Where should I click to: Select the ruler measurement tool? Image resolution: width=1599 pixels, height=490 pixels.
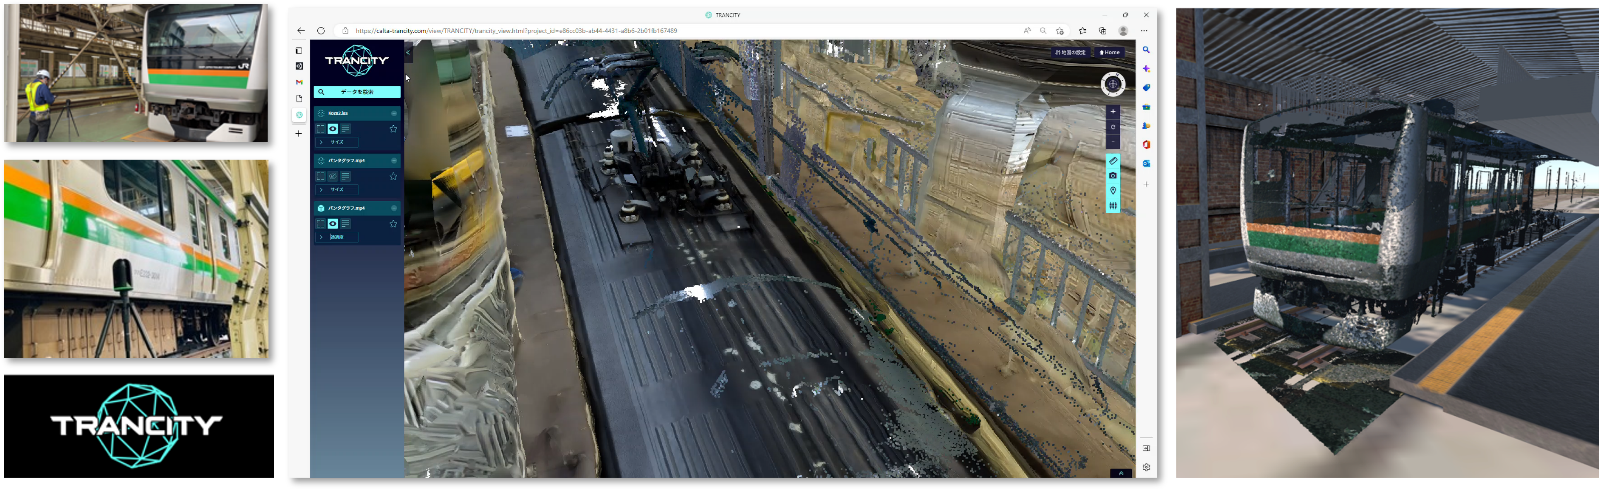(x=1113, y=161)
